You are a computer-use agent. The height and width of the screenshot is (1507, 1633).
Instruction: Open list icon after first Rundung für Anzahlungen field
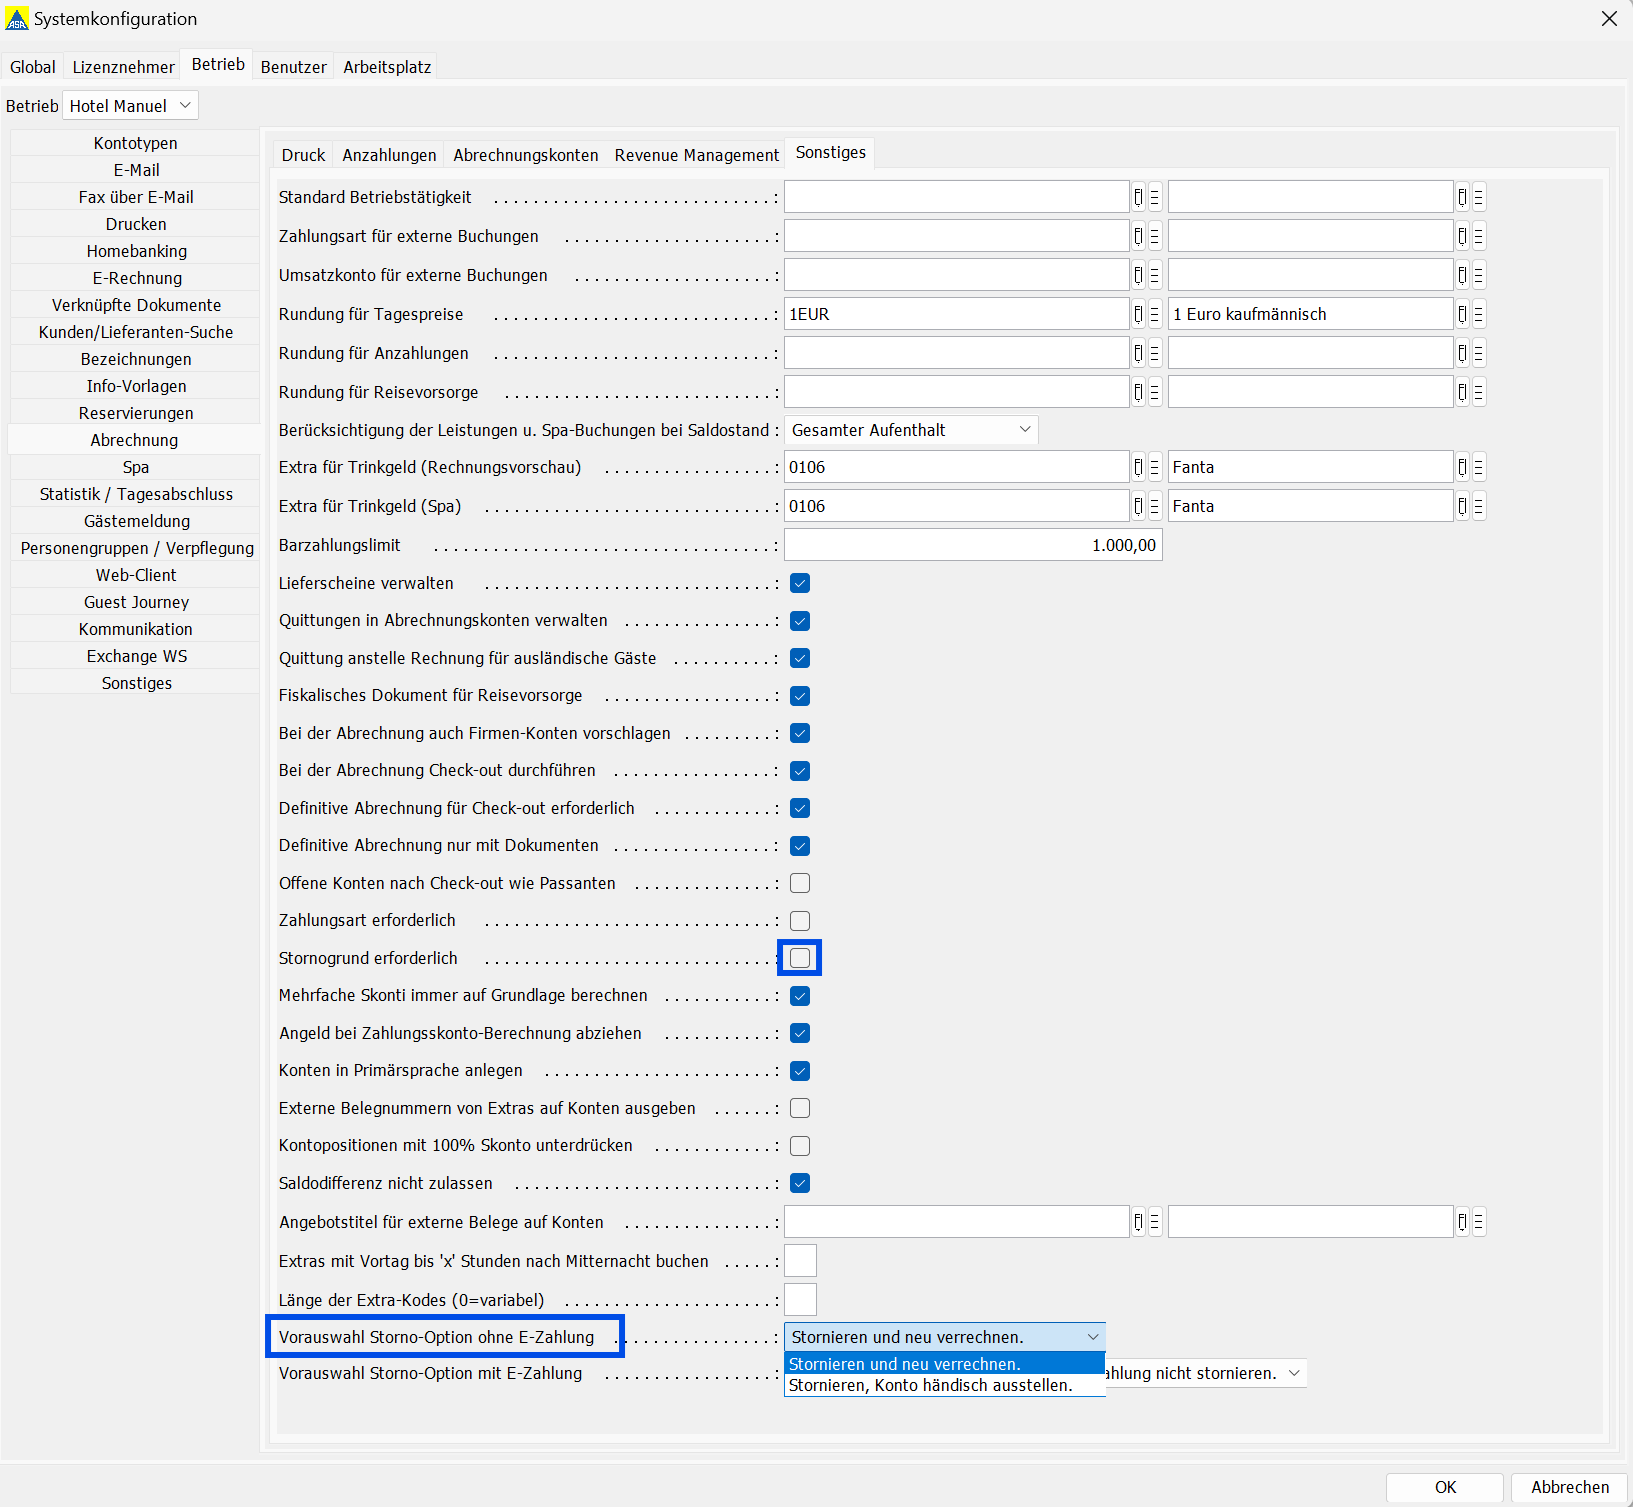[1154, 353]
